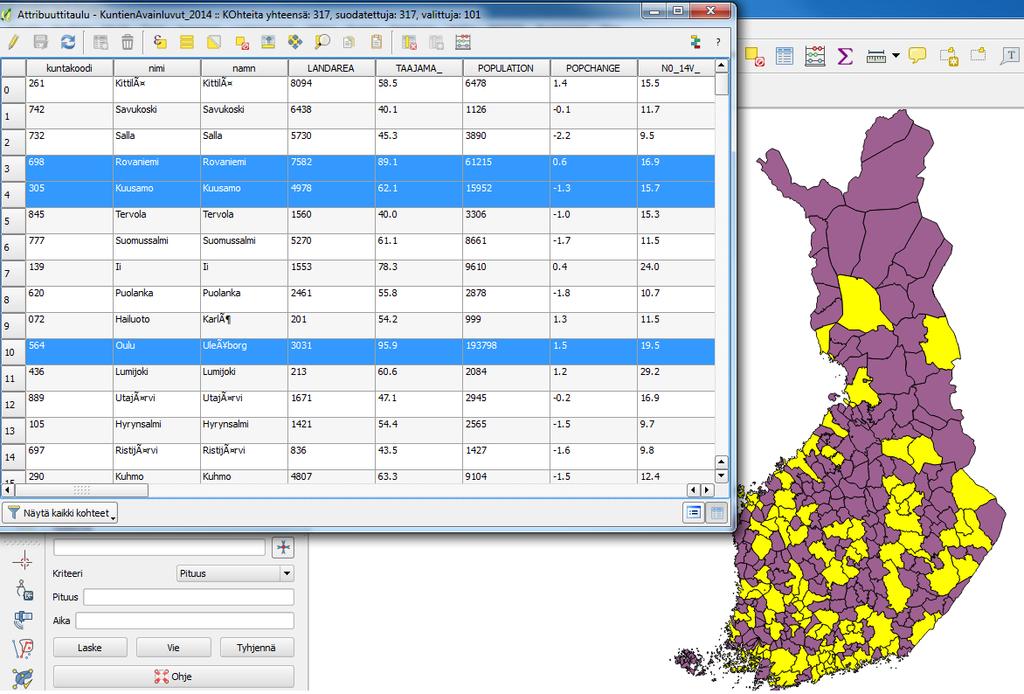1024x694 pixels.
Task: Move selected rows to the top
Action: pyautogui.click(x=268, y=42)
